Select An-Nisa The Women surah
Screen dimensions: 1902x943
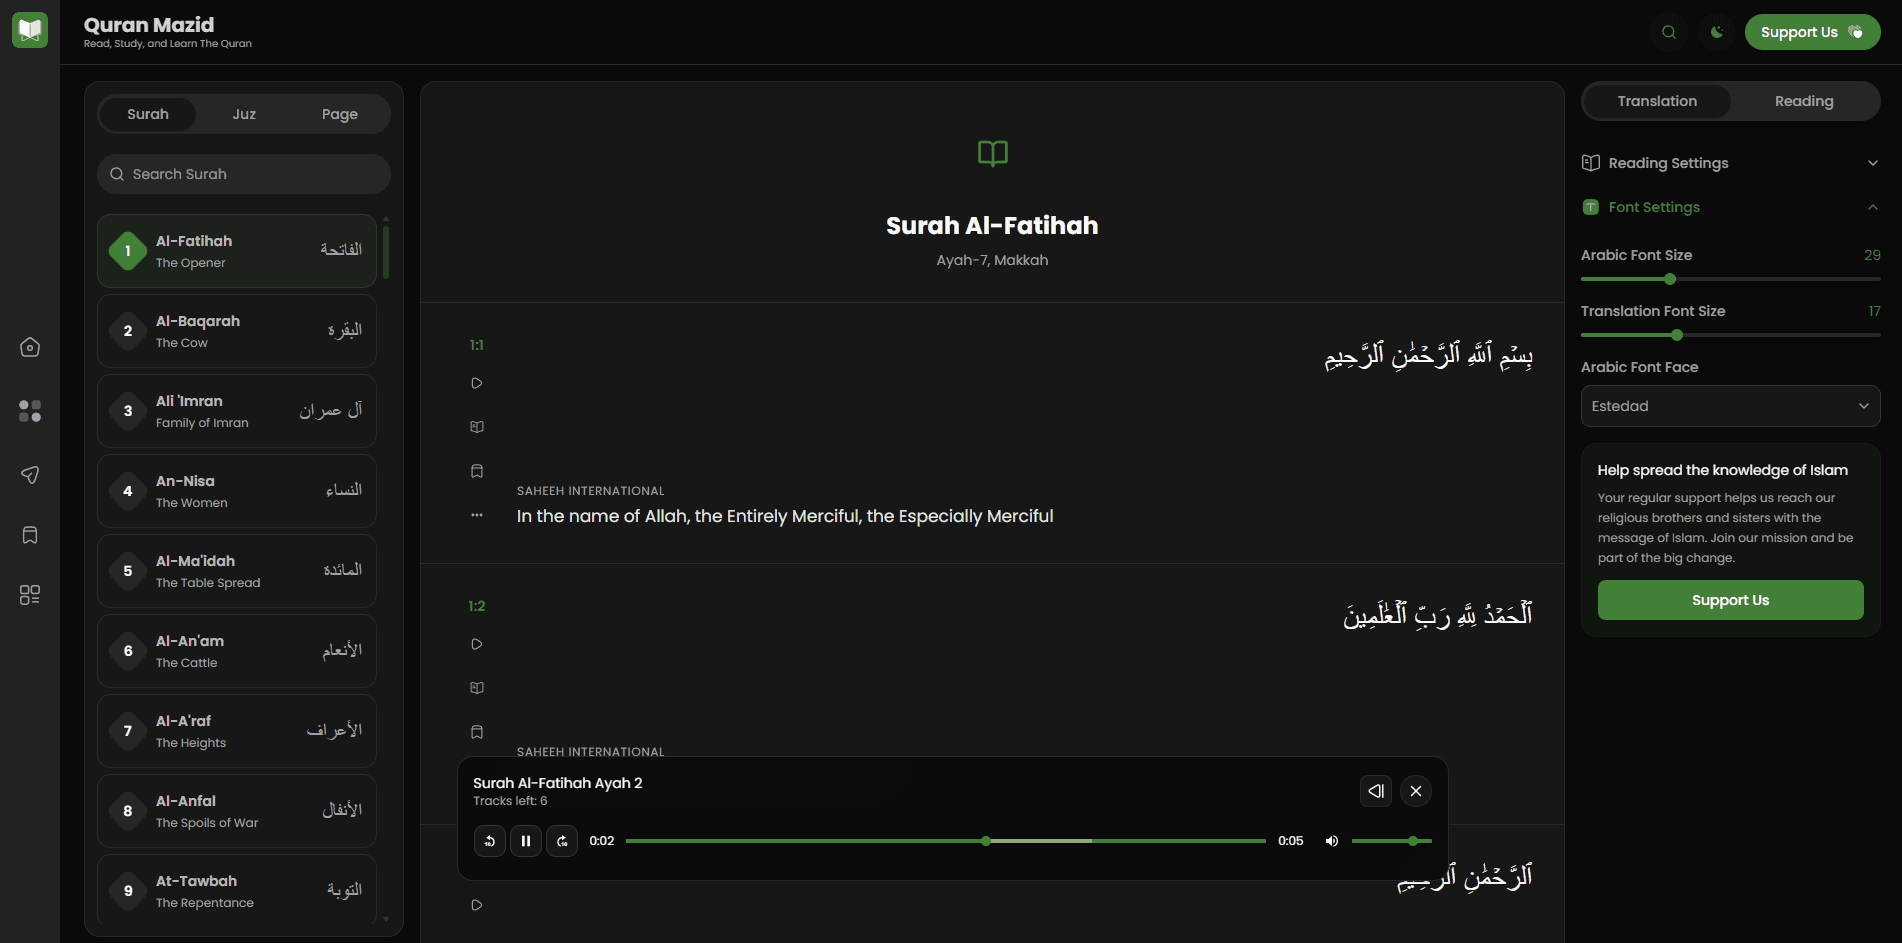[x=237, y=491]
